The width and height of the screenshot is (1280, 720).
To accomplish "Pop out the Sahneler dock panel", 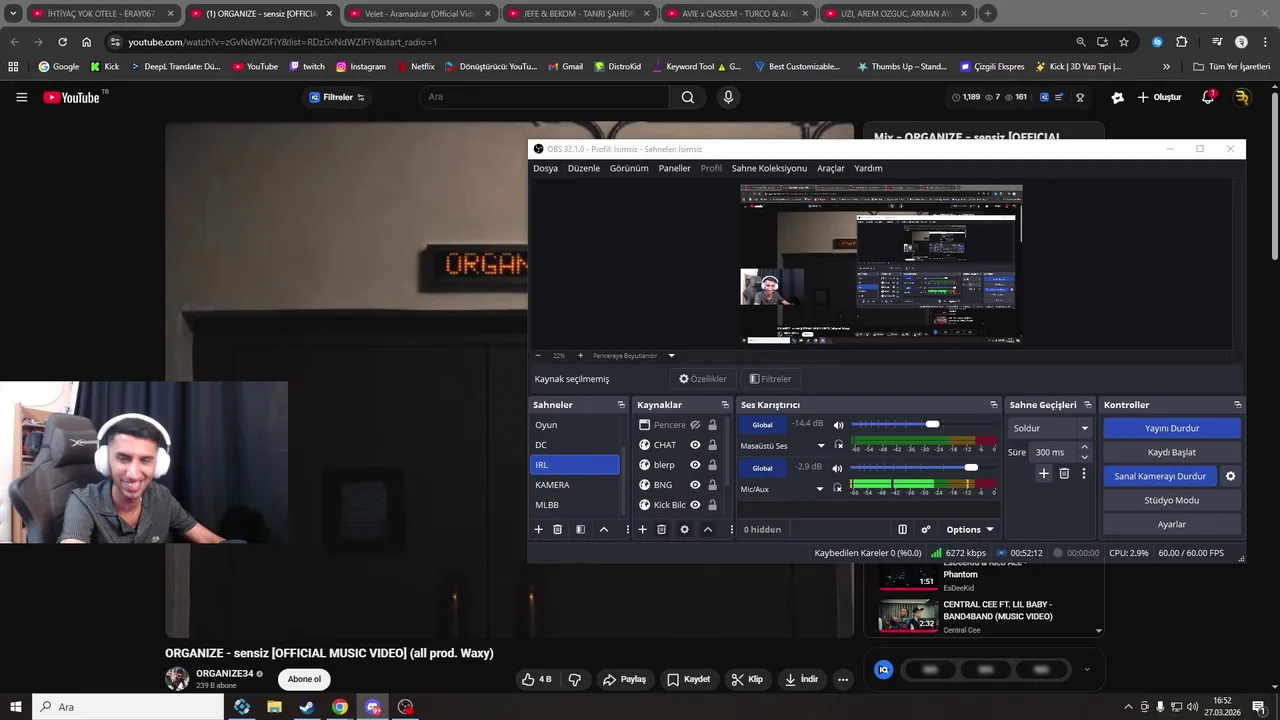I will point(621,405).
